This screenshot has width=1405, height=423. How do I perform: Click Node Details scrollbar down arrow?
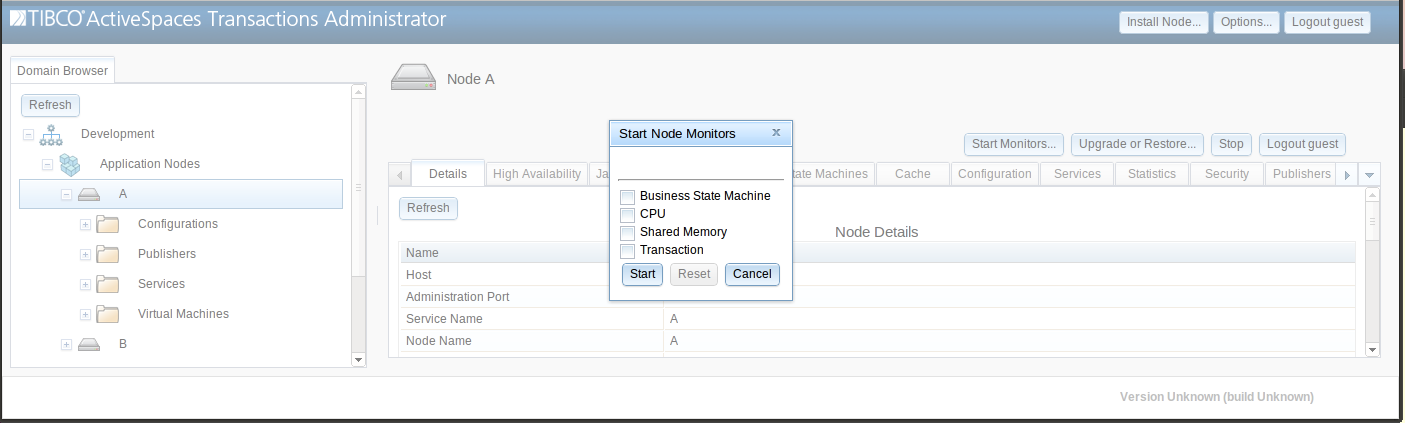coord(1372,350)
